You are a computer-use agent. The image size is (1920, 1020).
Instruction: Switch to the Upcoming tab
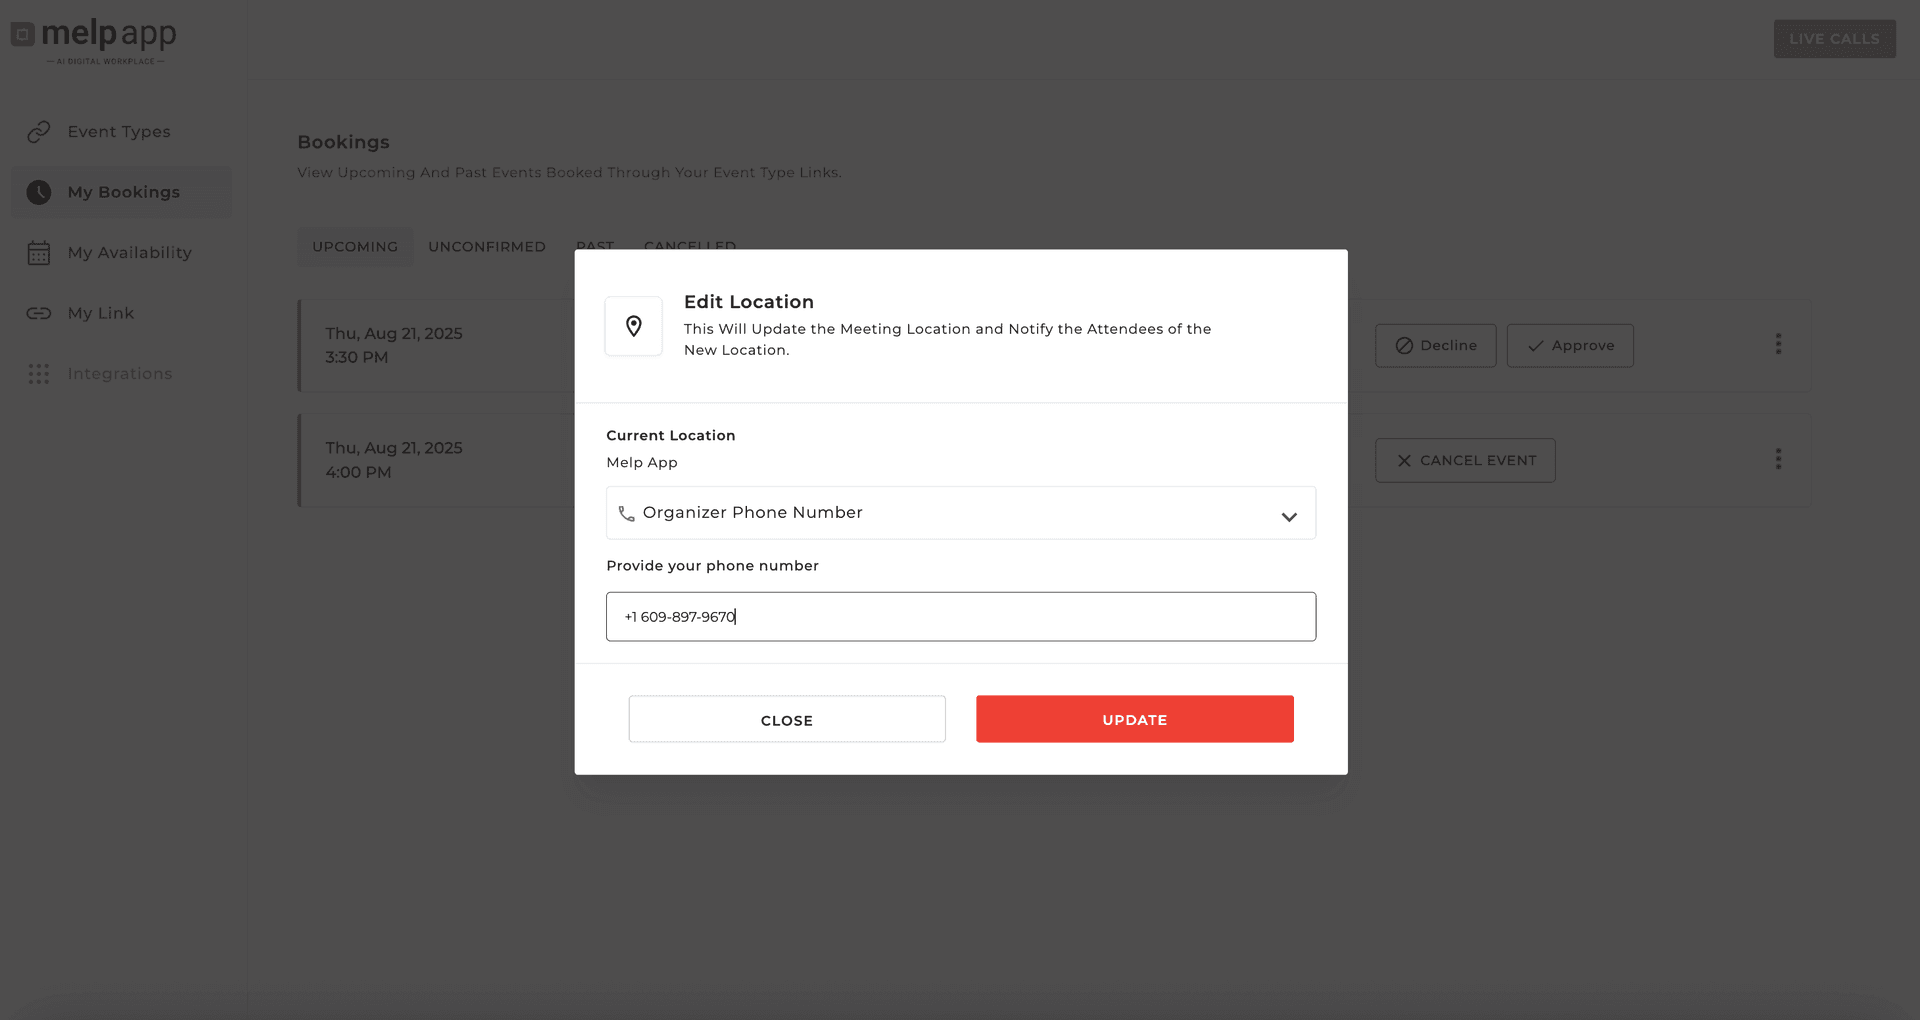(355, 247)
